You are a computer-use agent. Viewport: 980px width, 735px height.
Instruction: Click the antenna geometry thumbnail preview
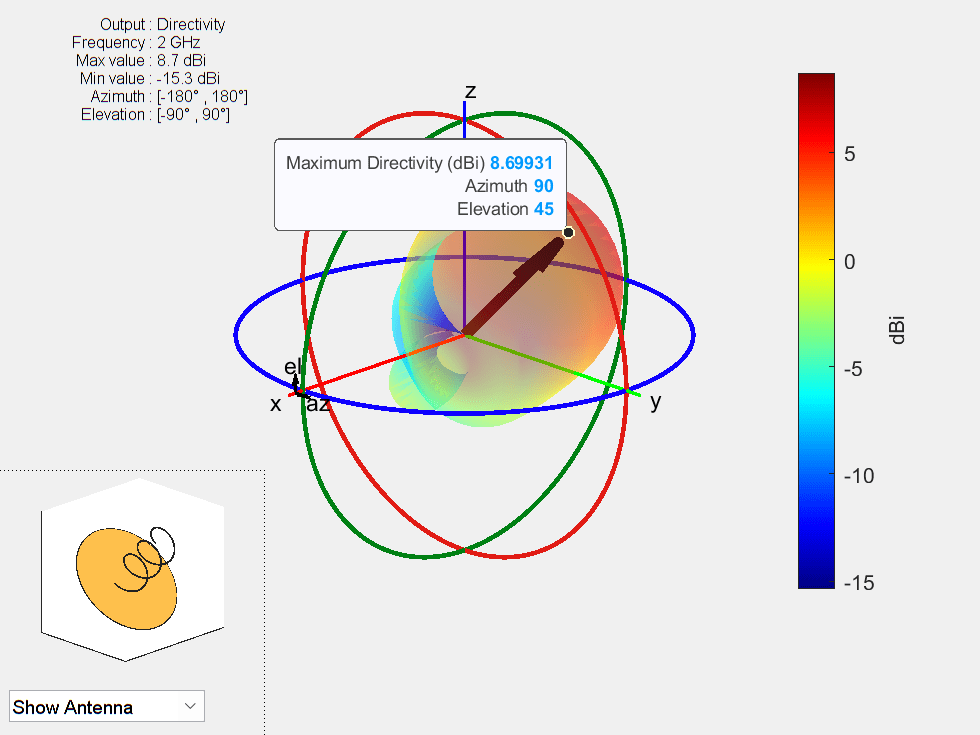coord(132,570)
